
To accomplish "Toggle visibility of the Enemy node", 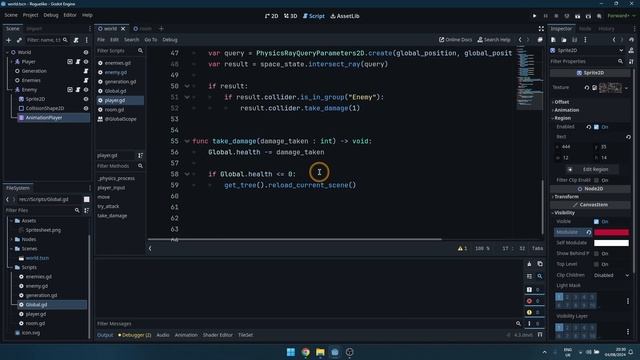I will point(86,89).
